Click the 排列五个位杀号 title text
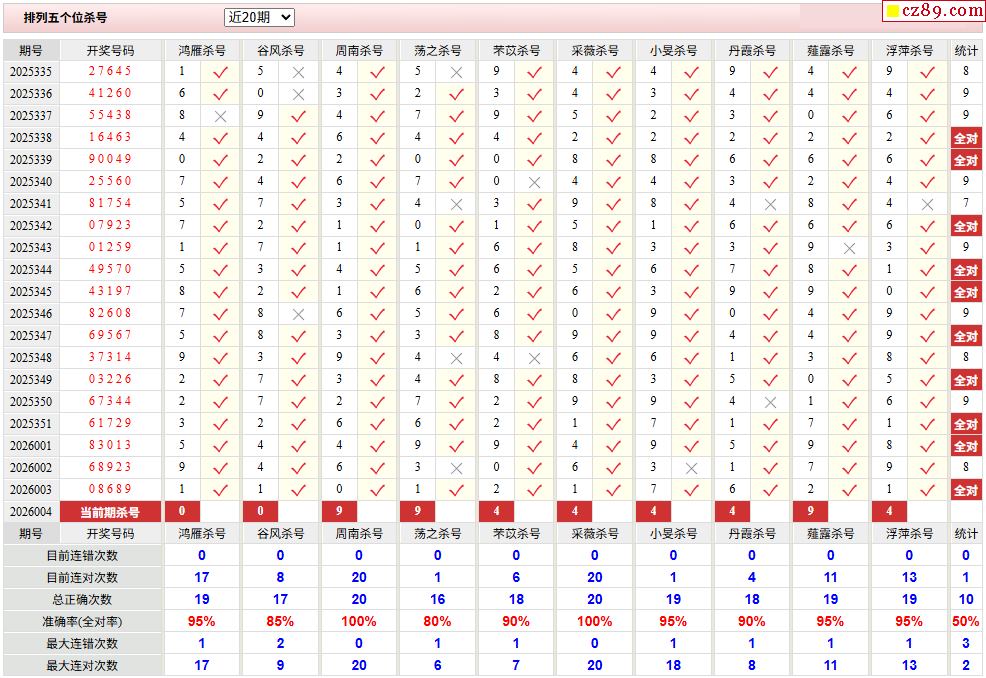This screenshot has width=986, height=678. (x=66, y=18)
